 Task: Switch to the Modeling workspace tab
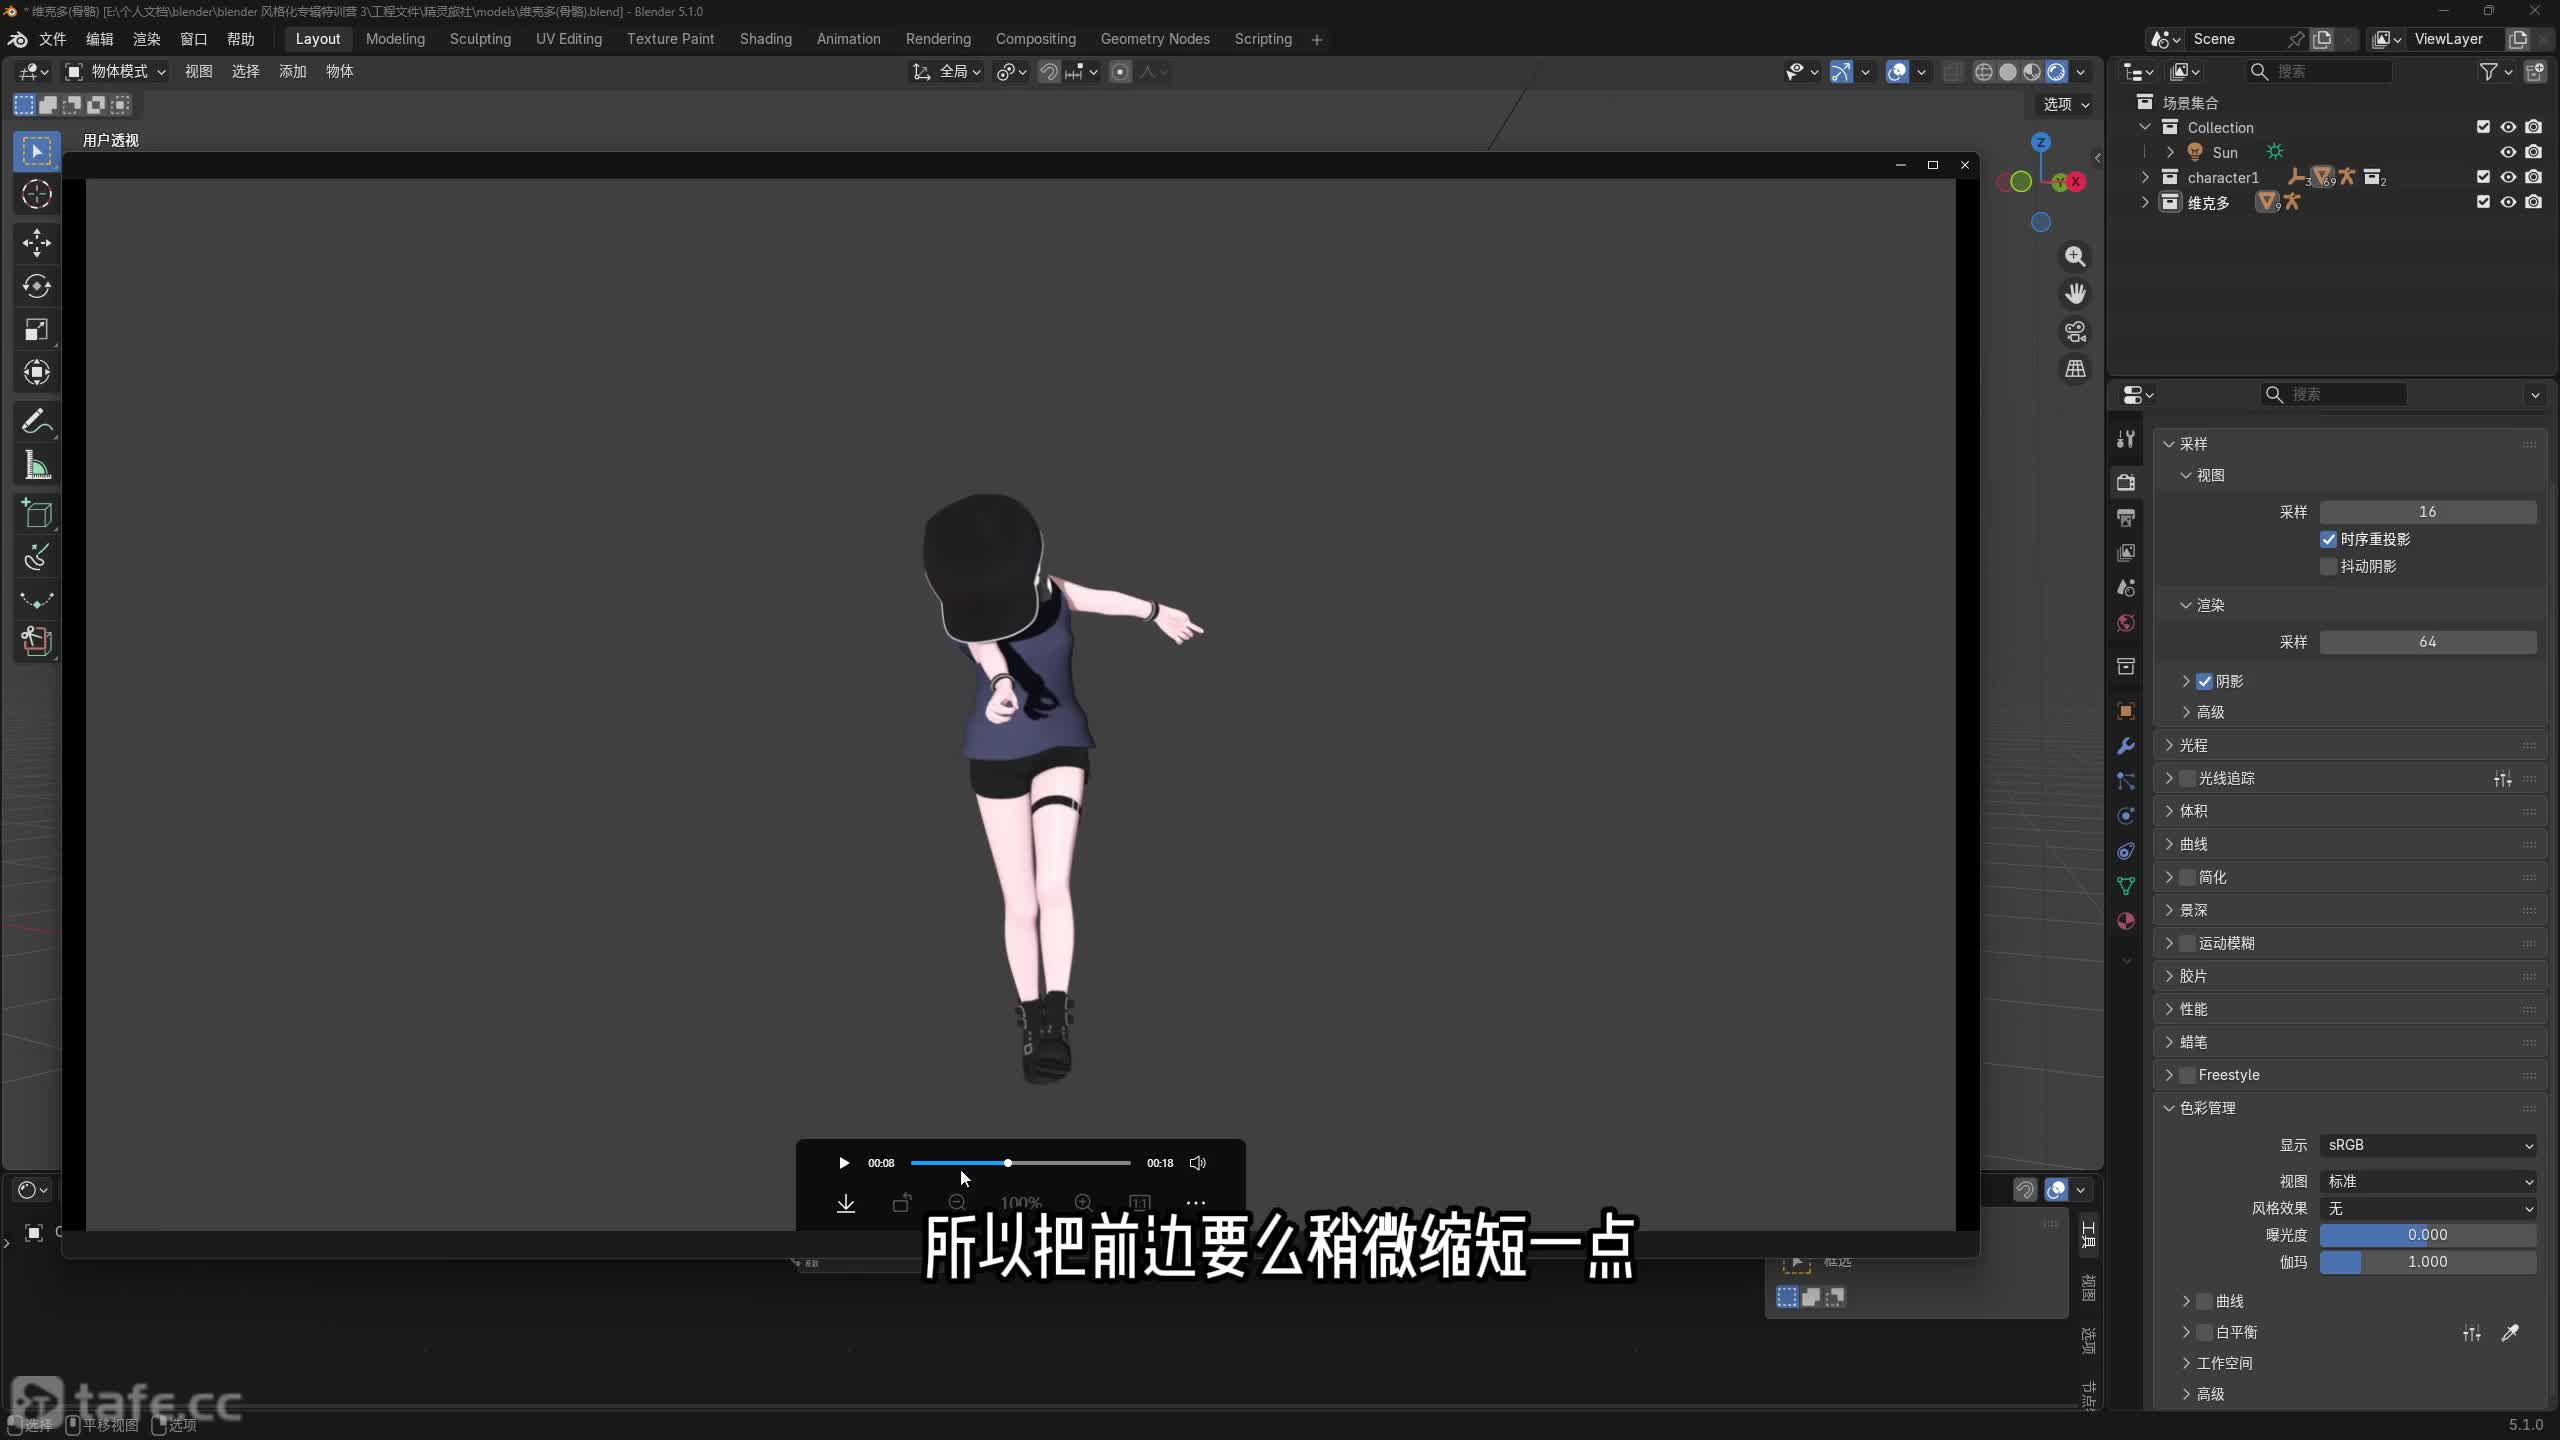[x=395, y=39]
